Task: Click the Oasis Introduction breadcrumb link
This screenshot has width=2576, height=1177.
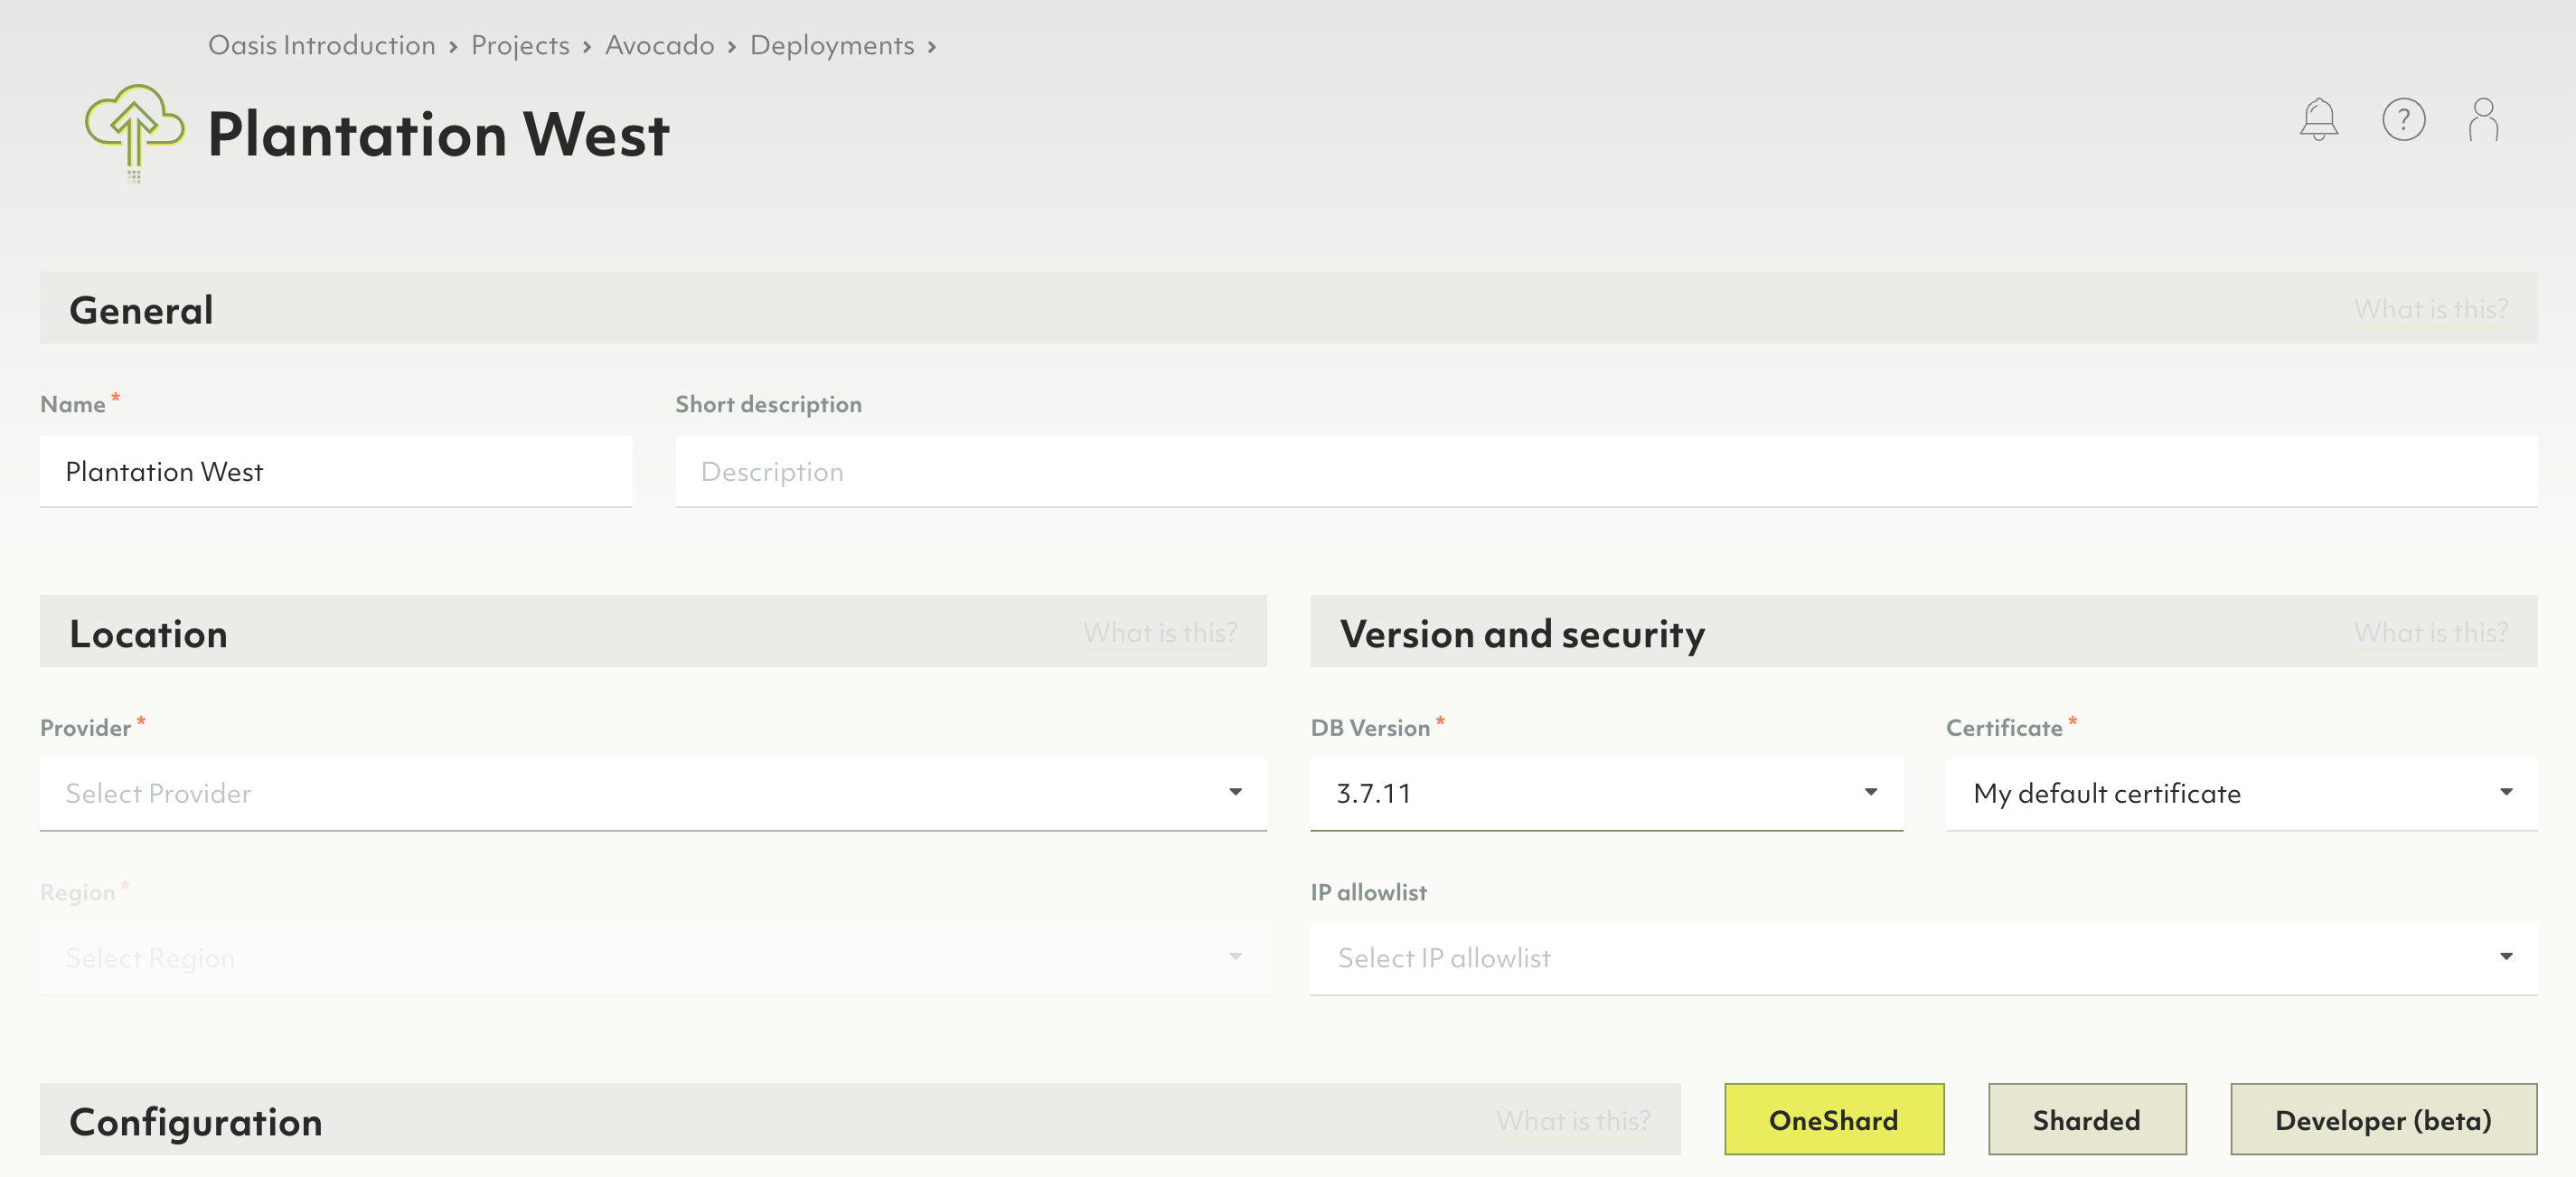Action: point(321,45)
